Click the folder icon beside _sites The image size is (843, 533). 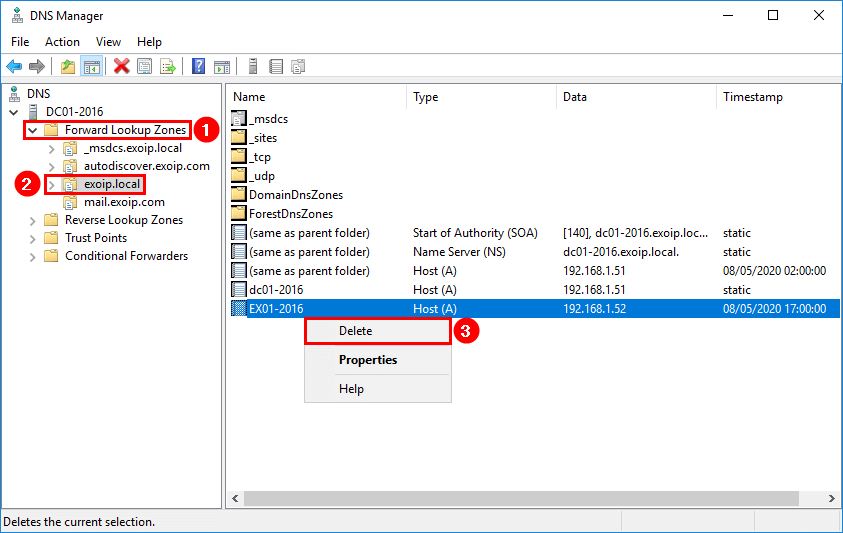(x=239, y=138)
